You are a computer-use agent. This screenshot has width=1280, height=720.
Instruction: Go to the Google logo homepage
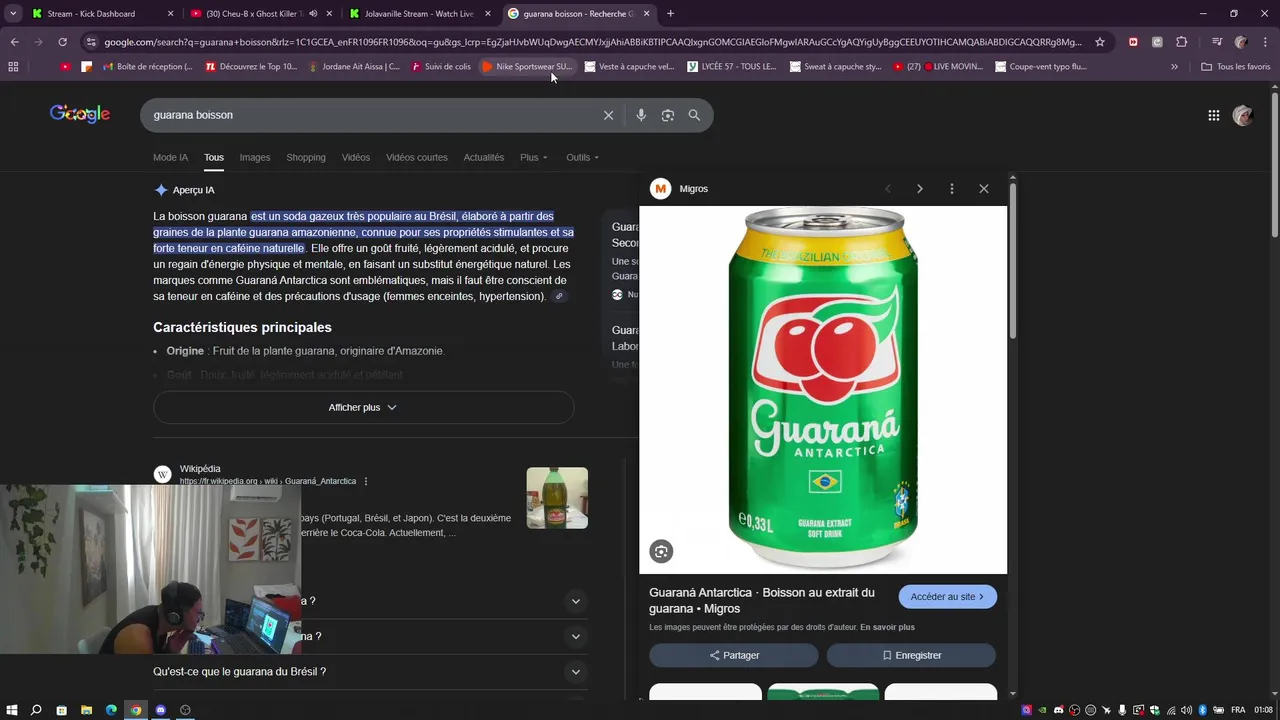tap(80, 114)
